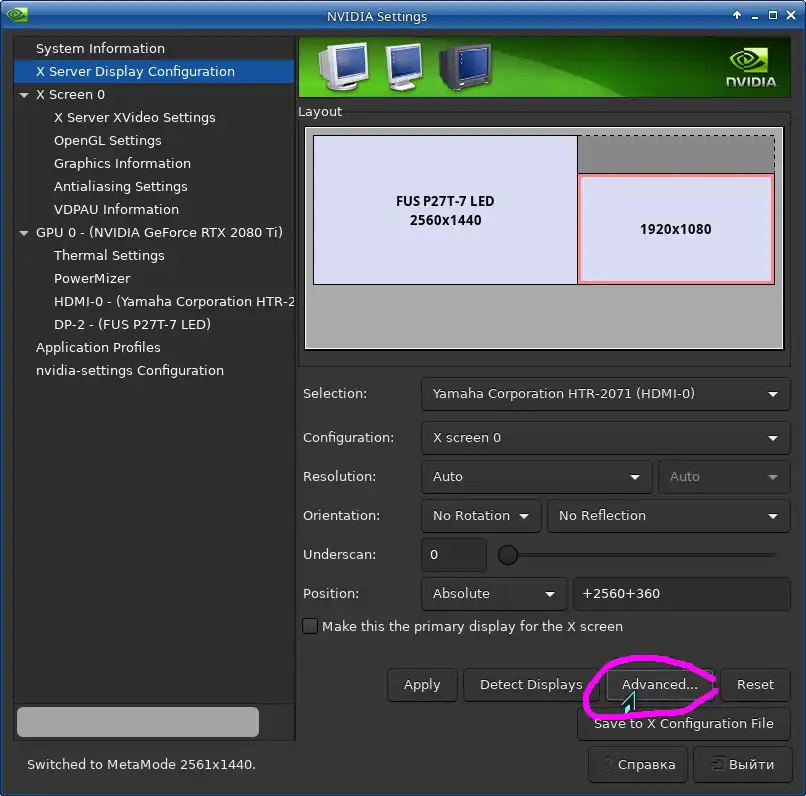The image size is (806, 796).
Task: Click the Справка help button
Action: tap(638, 765)
